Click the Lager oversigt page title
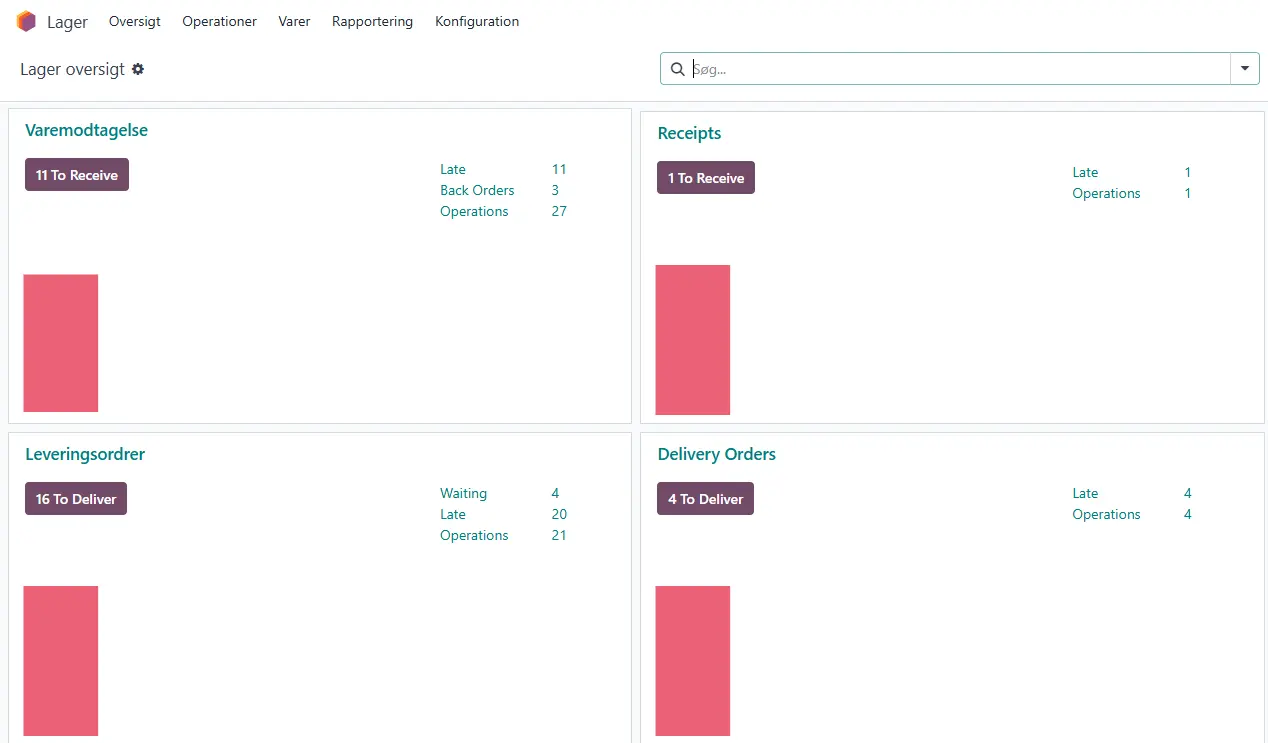Viewport: 1268px width, 743px height. 72,69
